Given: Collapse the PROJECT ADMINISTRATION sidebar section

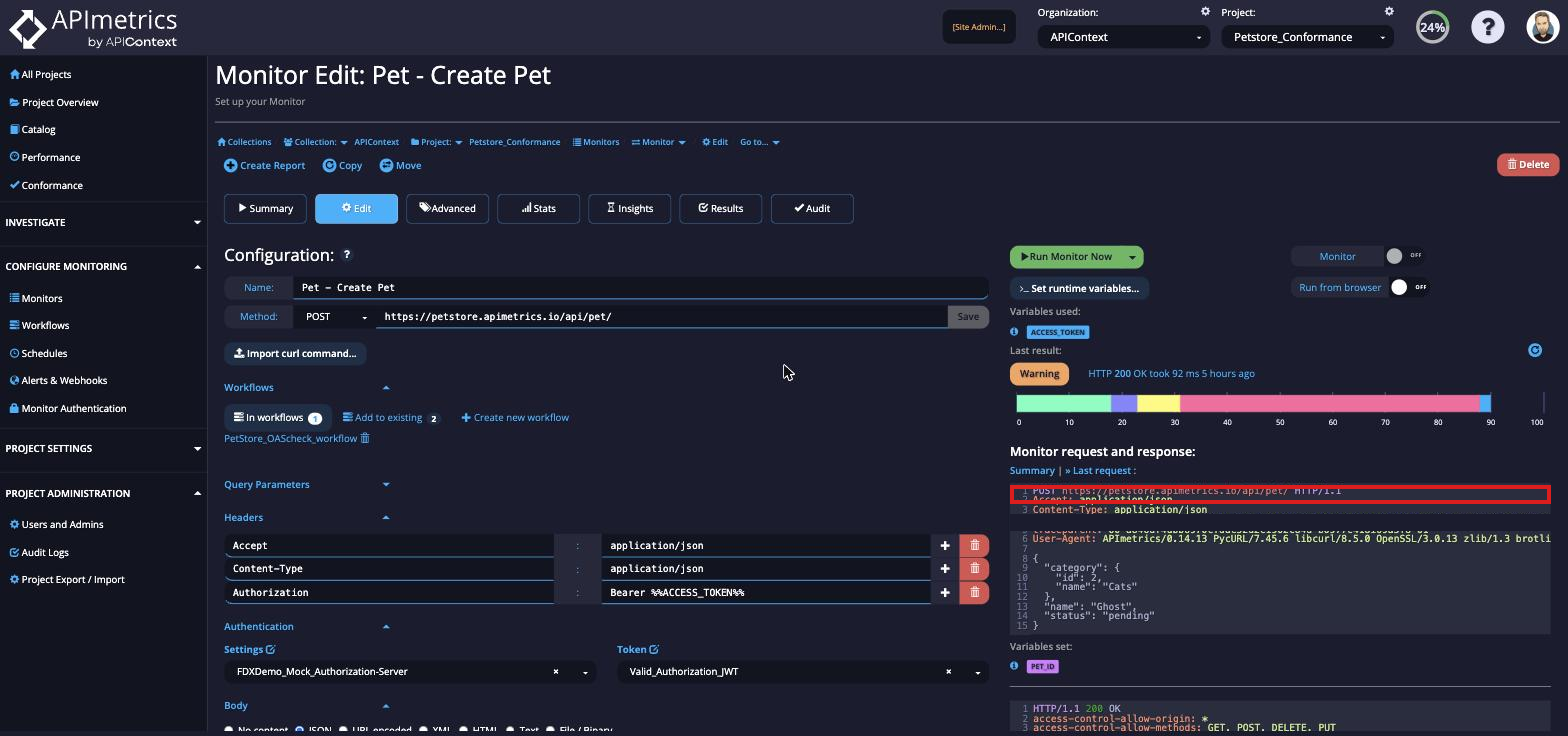Looking at the screenshot, I should pos(197,493).
